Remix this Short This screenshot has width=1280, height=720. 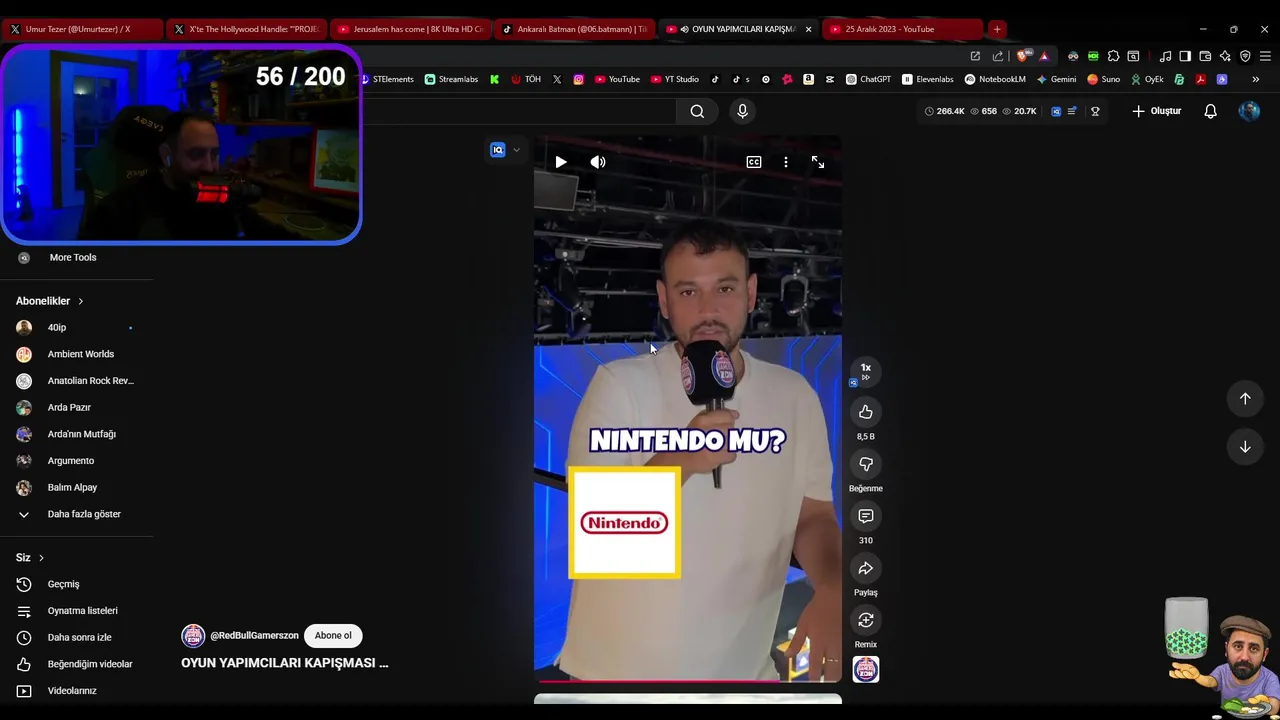(x=866, y=620)
